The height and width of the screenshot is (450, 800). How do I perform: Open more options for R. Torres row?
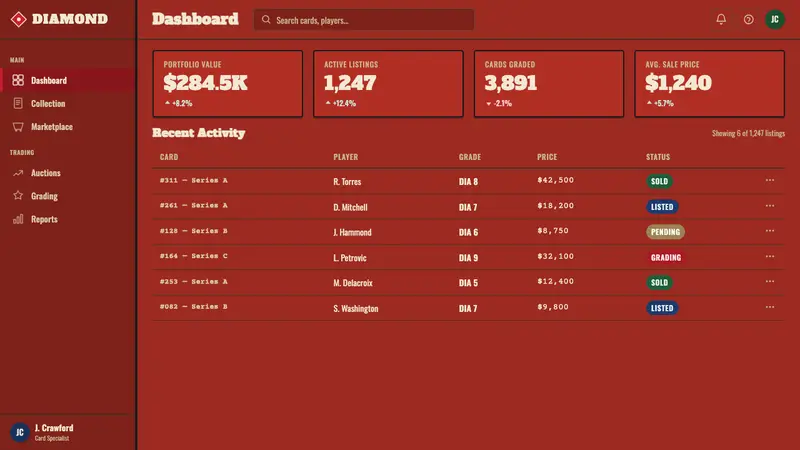pyautogui.click(x=769, y=180)
